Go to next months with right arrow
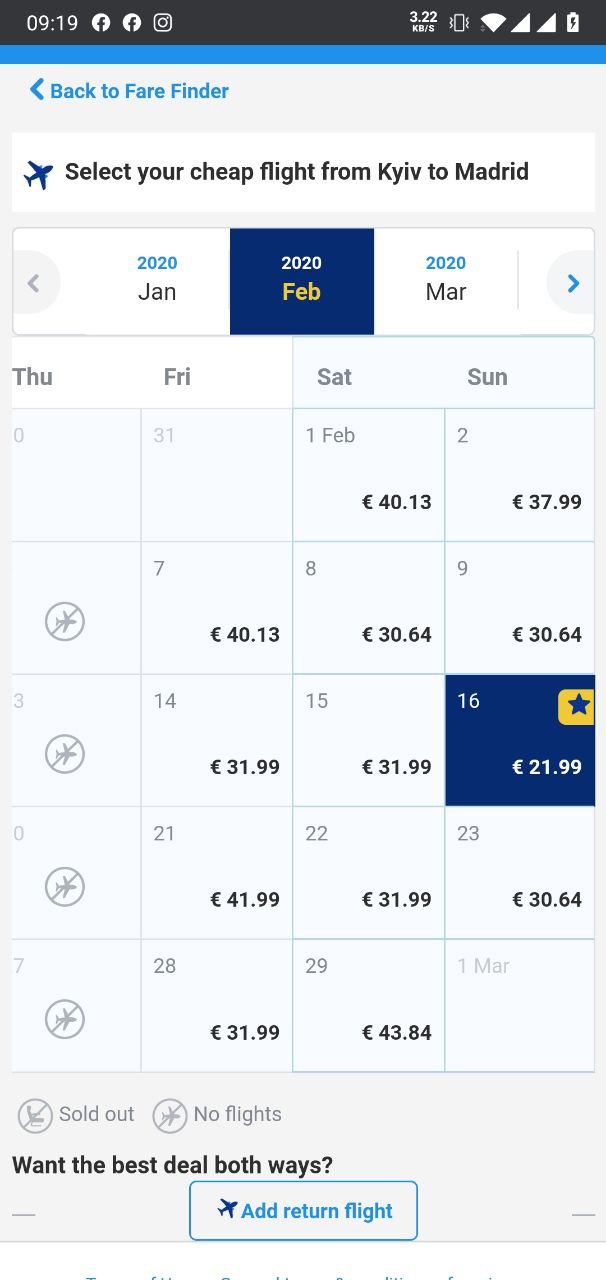 pyautogui.click(x=571, y=283)
